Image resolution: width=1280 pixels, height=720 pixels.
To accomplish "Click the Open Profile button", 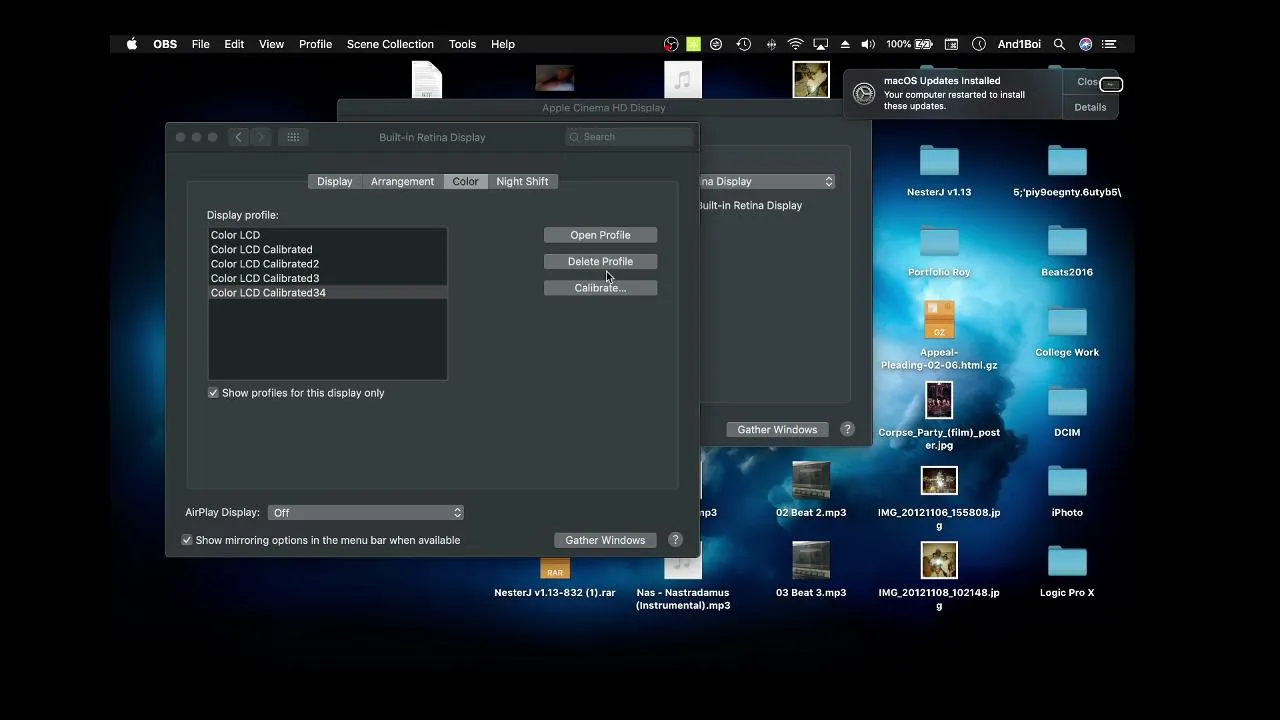I will tap(600, 235).
